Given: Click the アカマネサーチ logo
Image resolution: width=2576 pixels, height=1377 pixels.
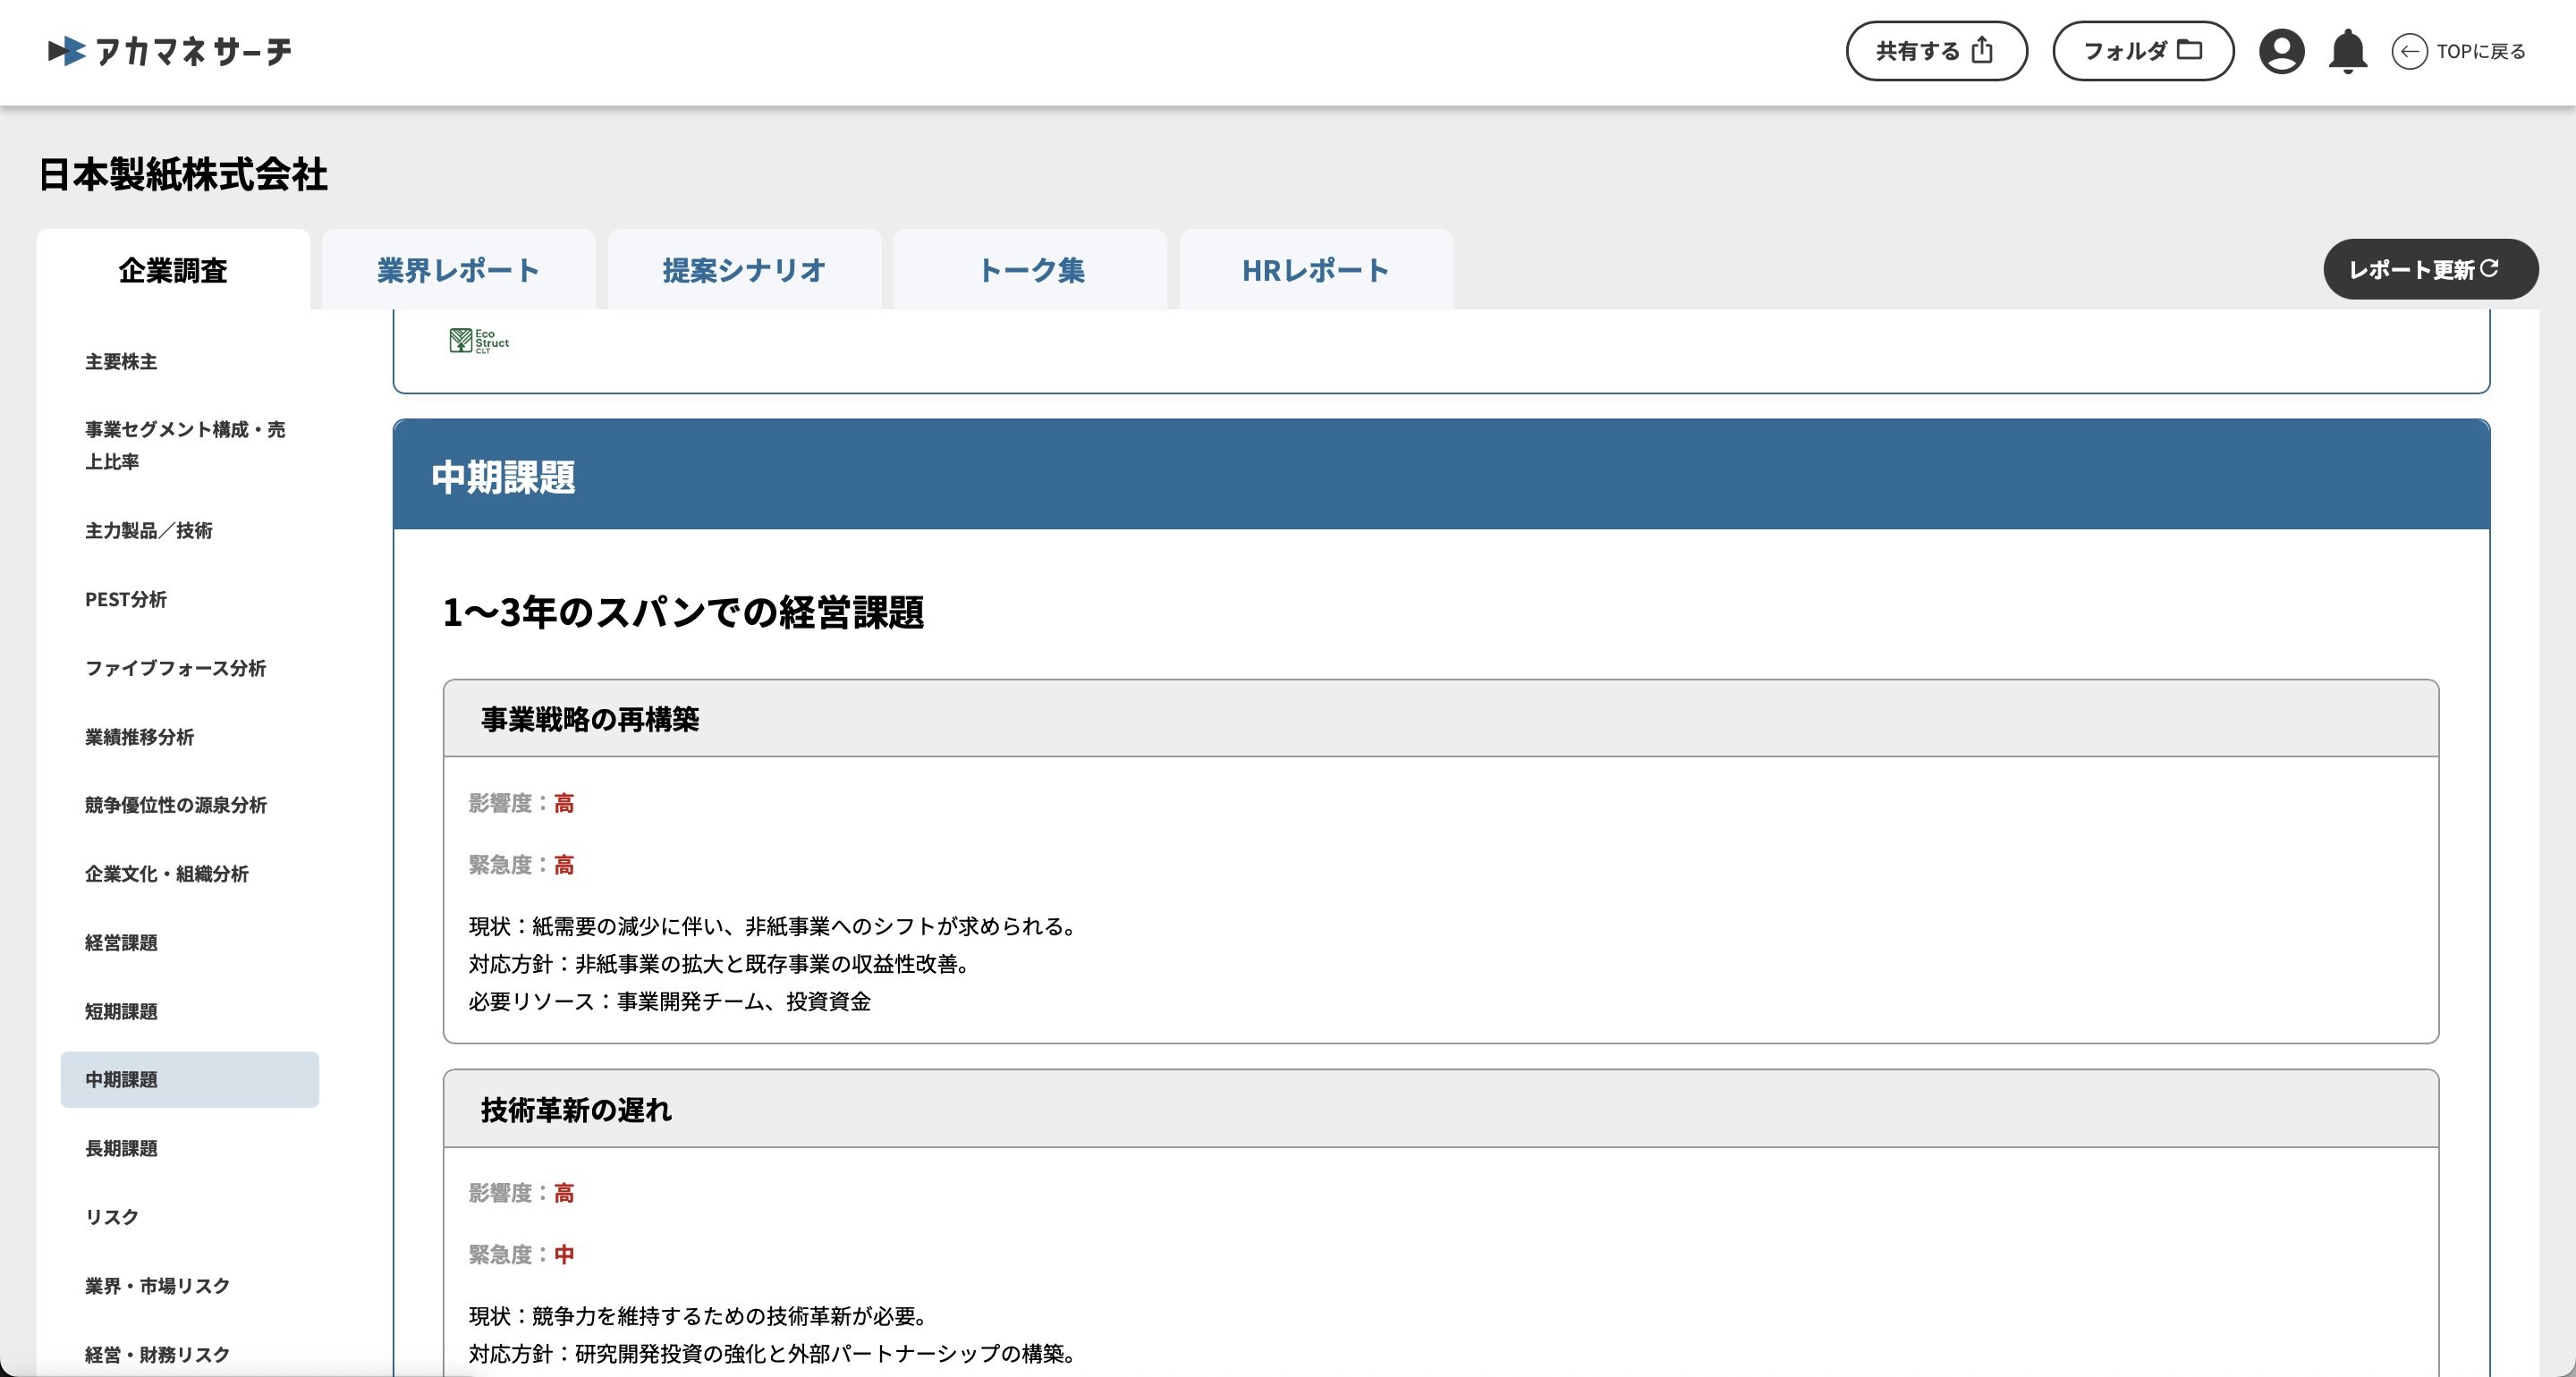Looking at the screenshot, I should pos(170,51).
